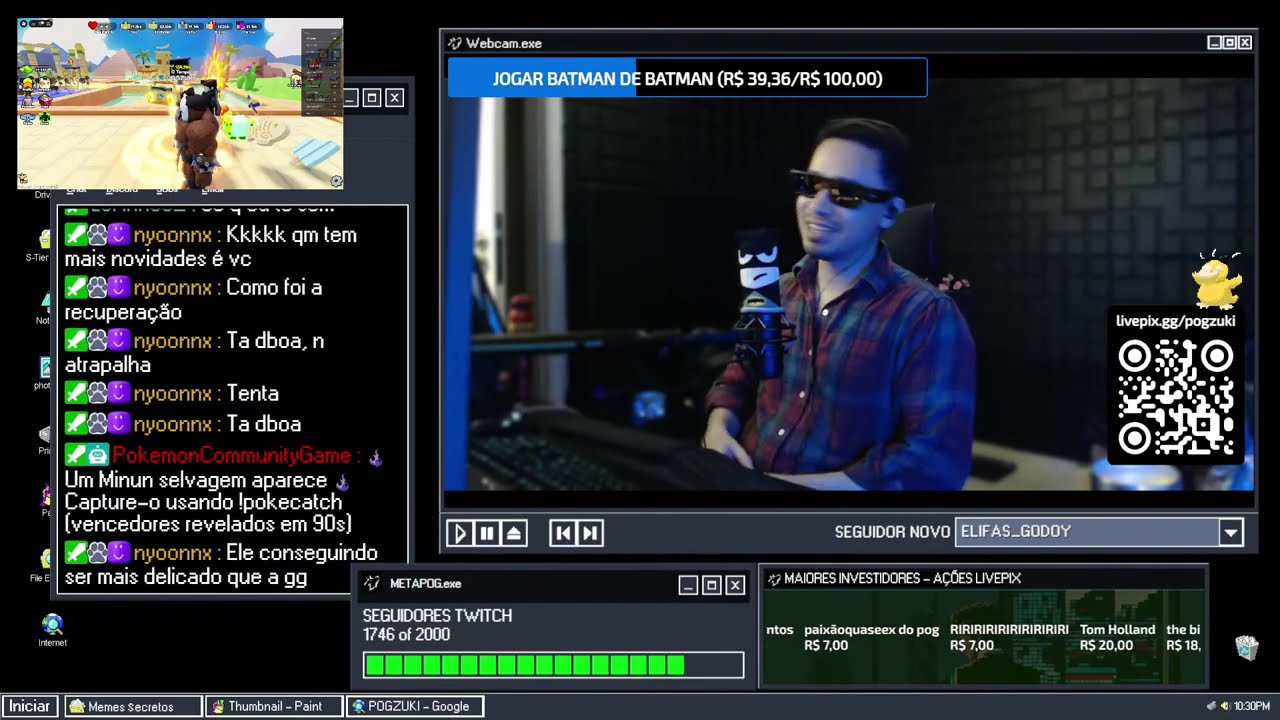The height and width of the screenshot is (720, 1280).
Task: Click the ELIFAS_GODOY follower field
Action: point(1087,532)
